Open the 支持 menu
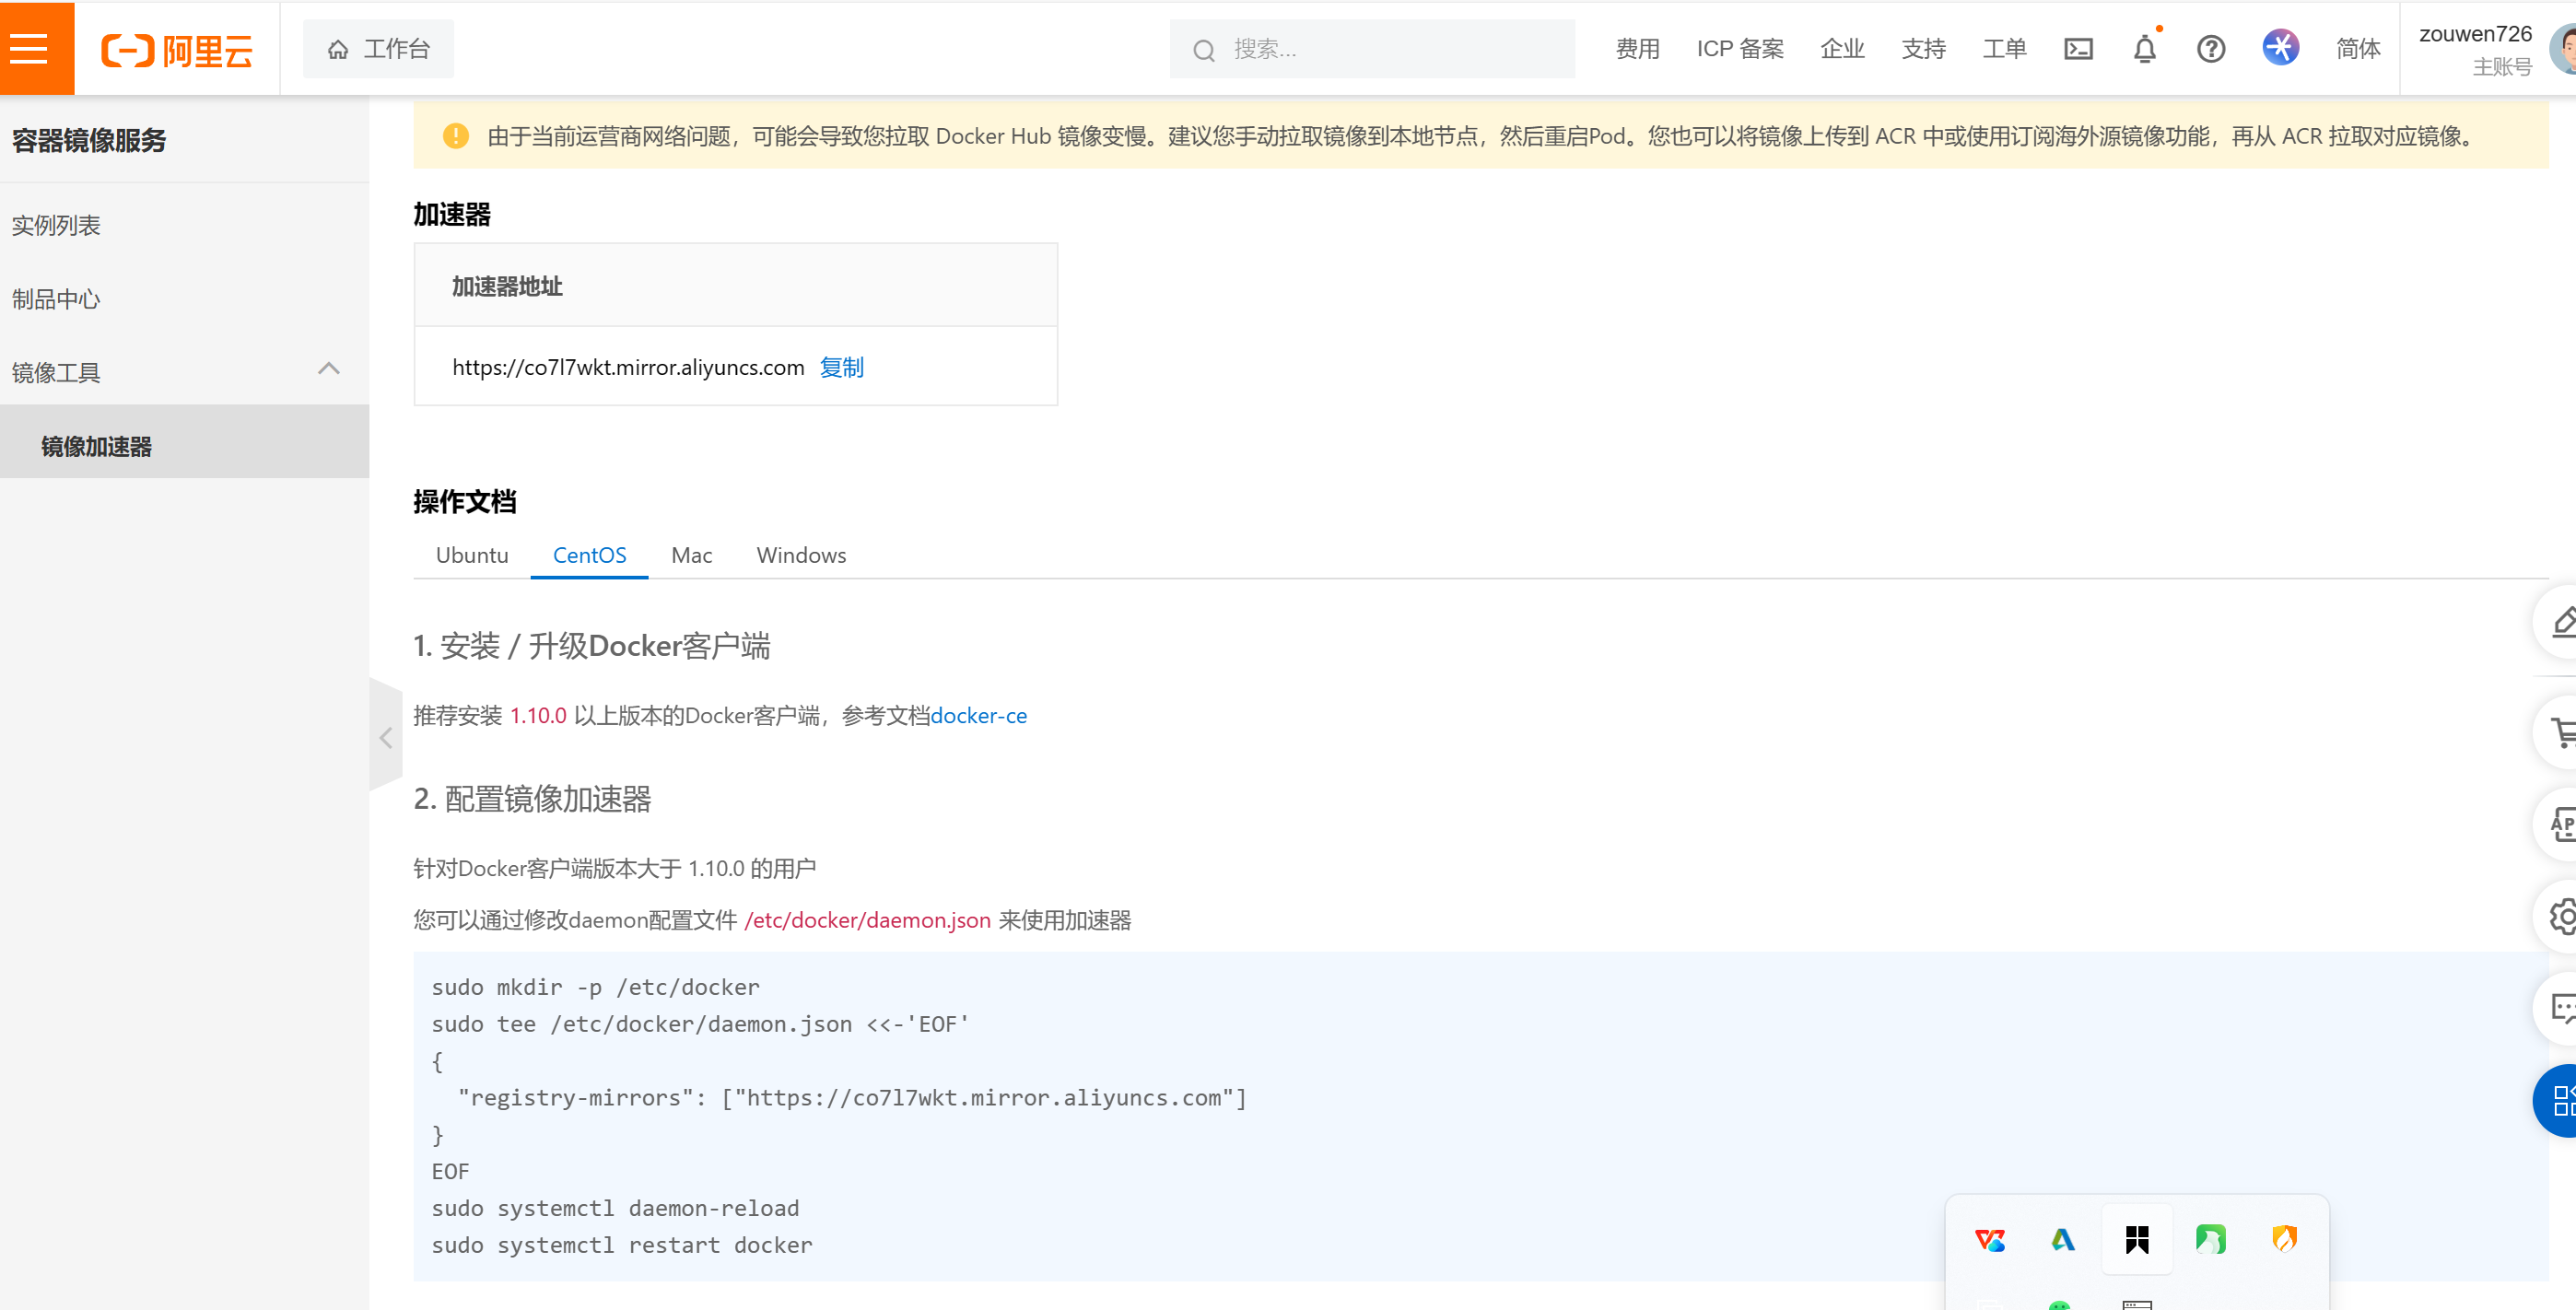 click(x=1923, y=49)
